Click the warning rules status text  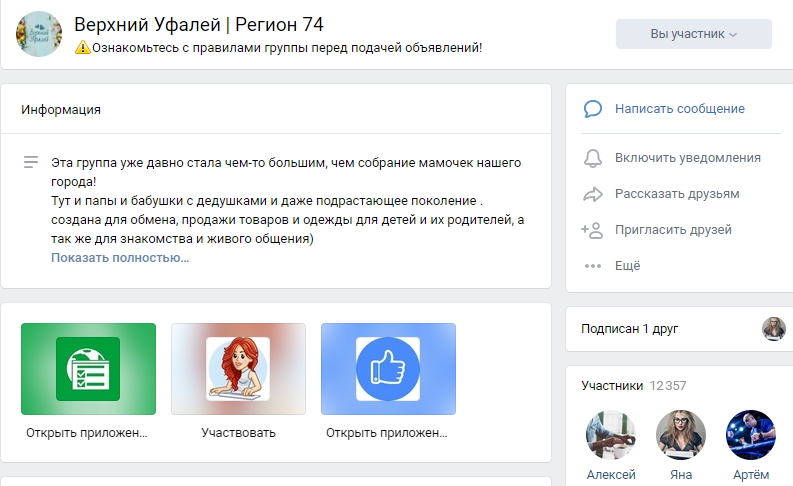(287, 48)
